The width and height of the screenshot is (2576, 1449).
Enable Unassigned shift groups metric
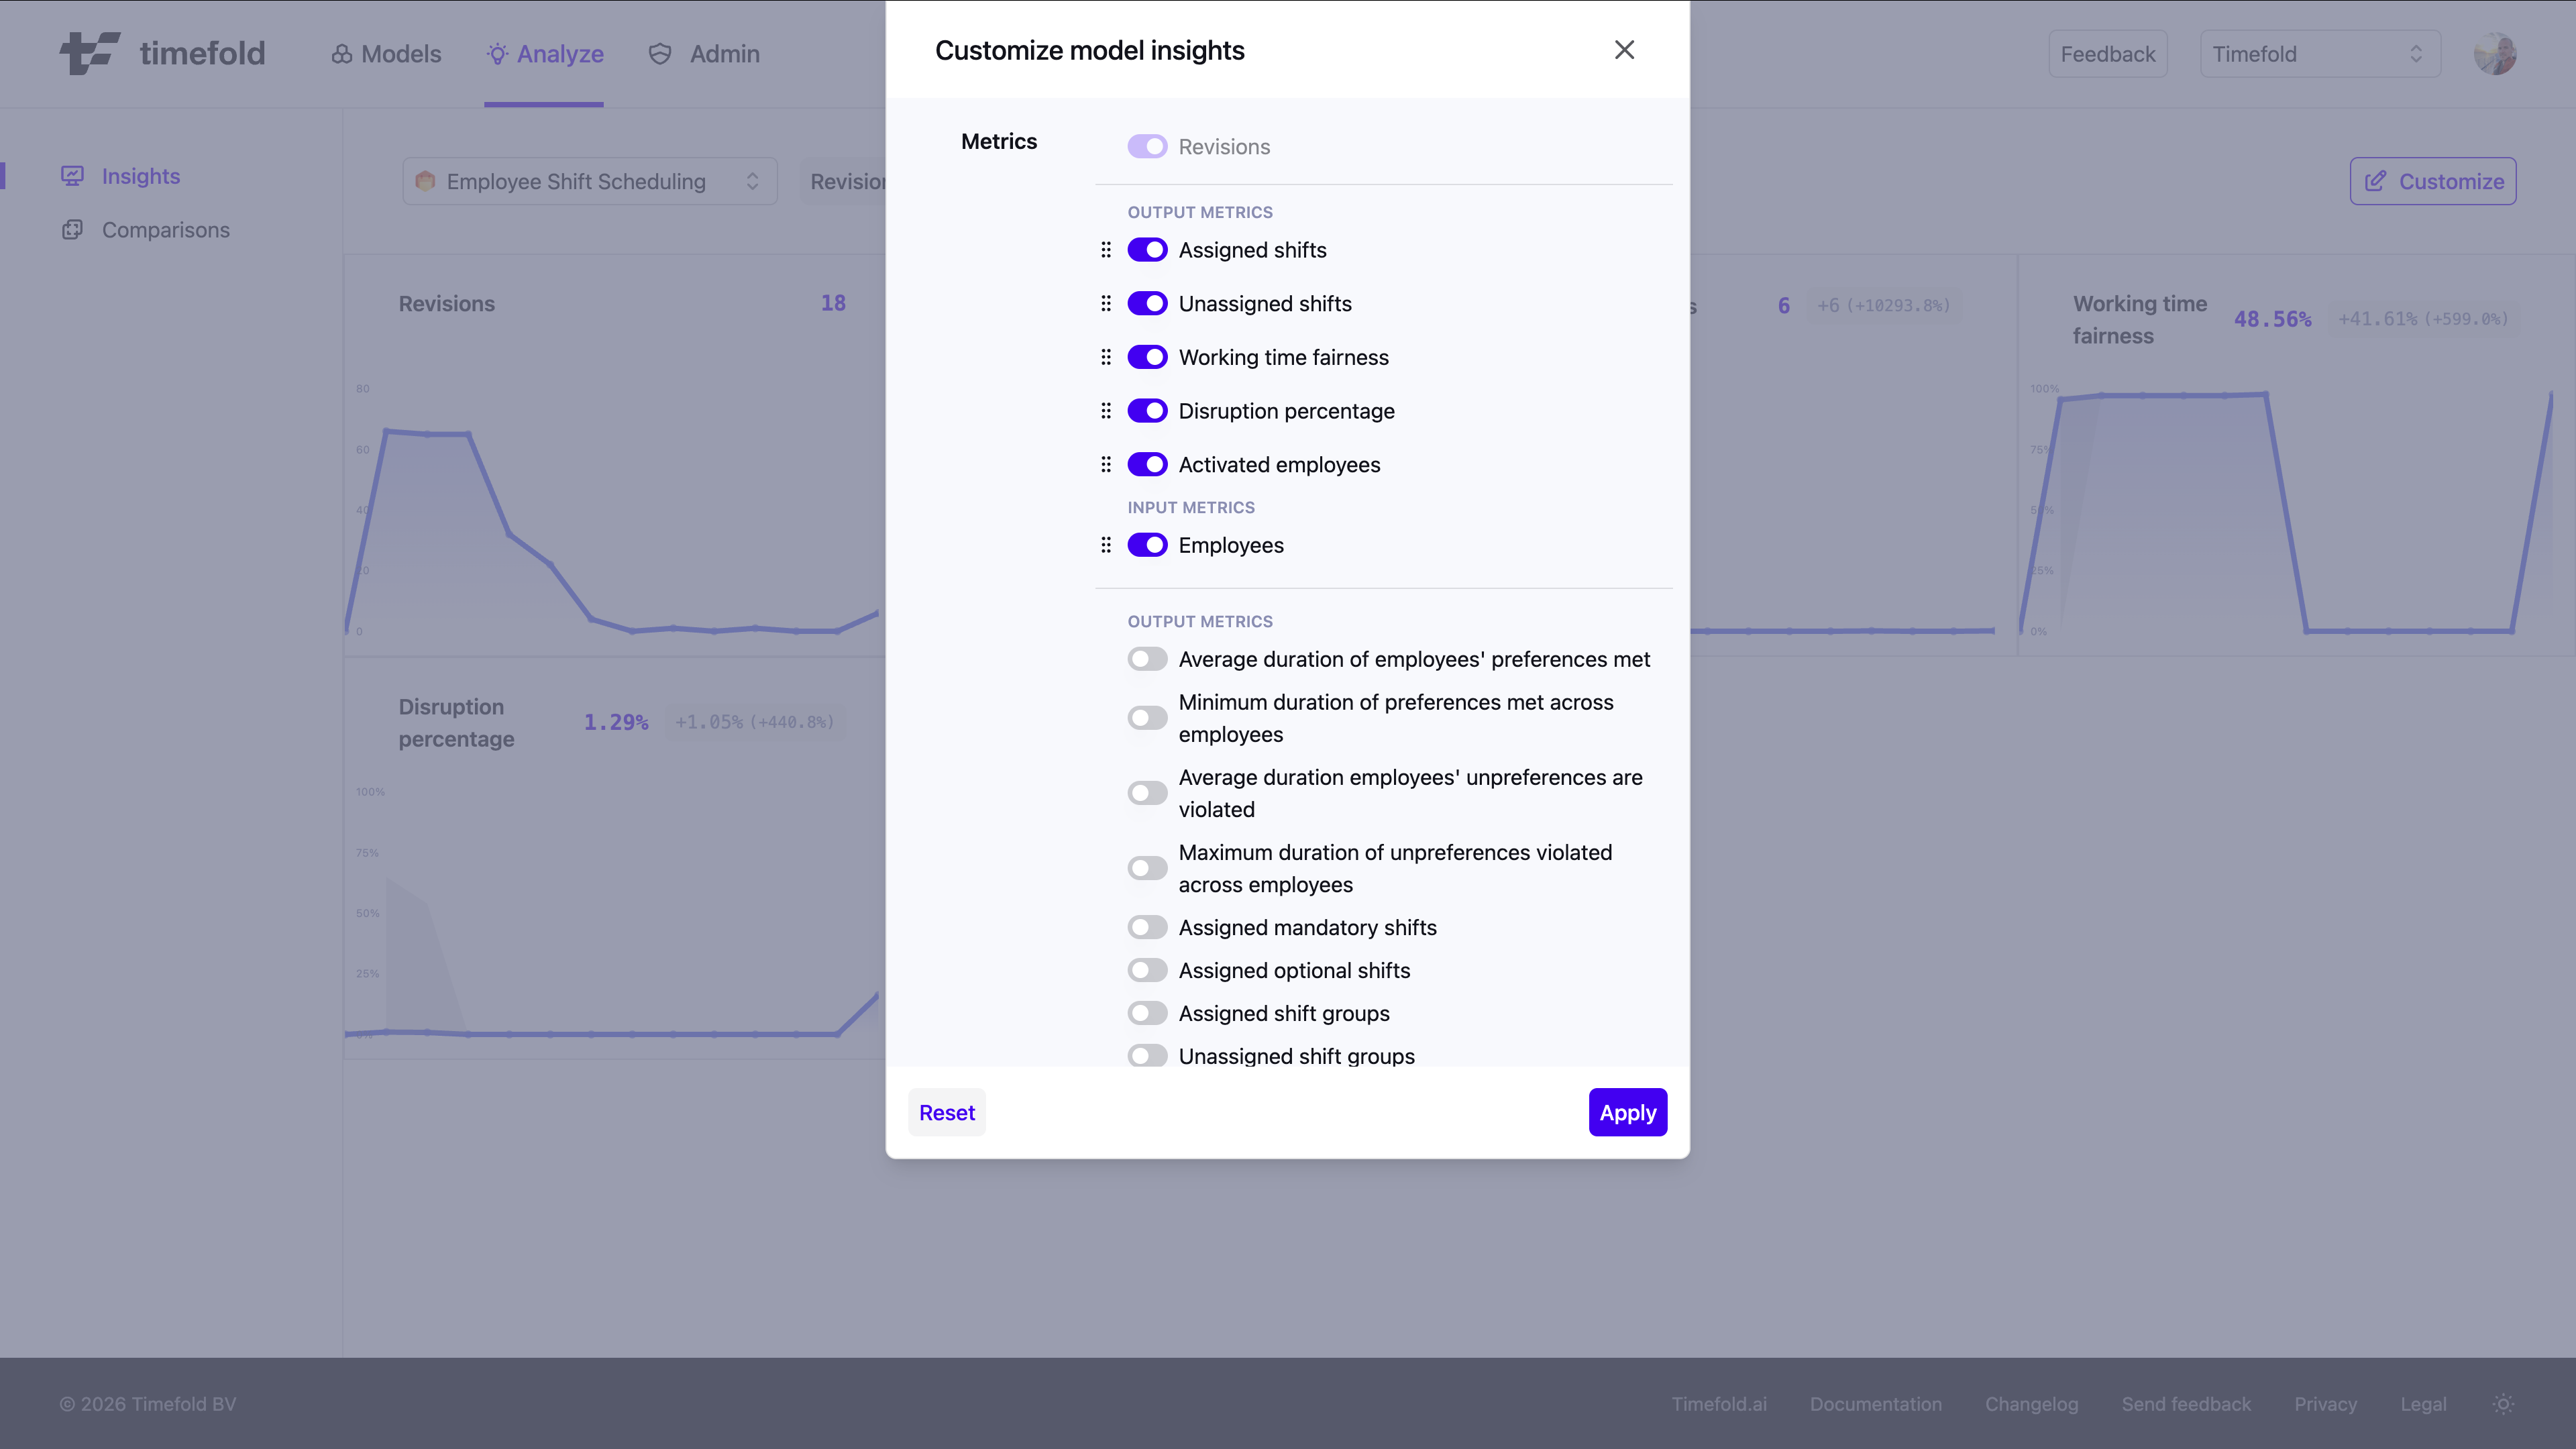(1147, 1056)
